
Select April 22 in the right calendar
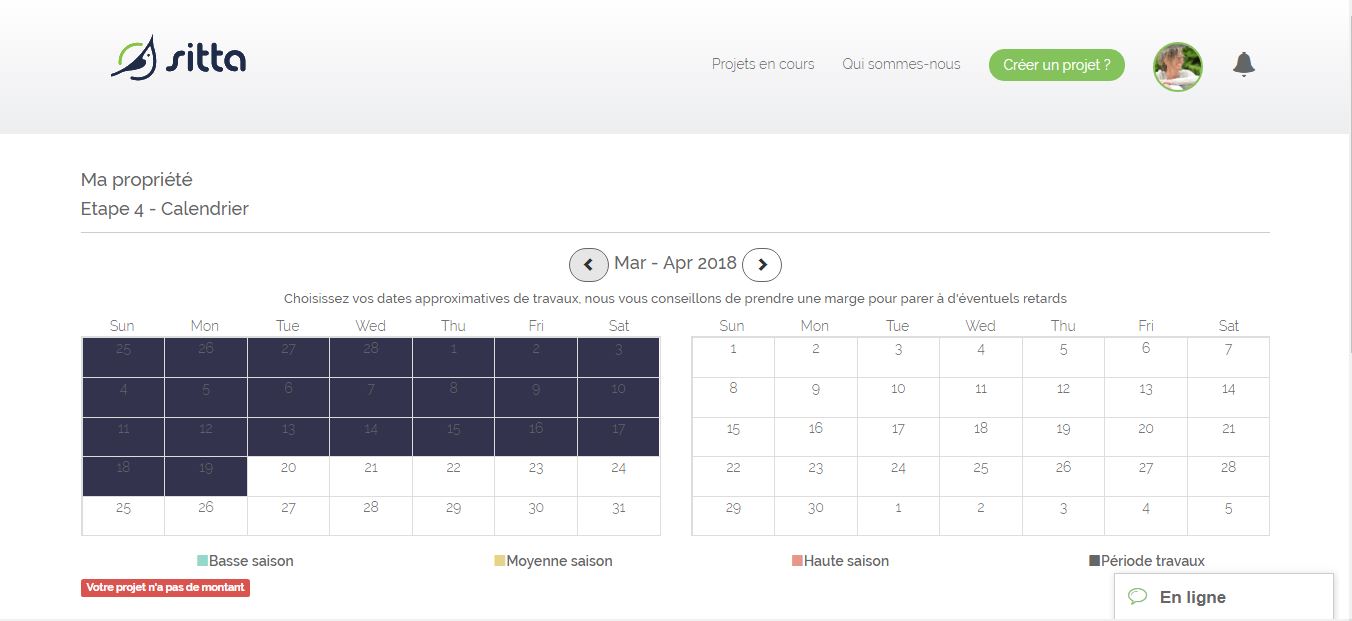[733, 477]
